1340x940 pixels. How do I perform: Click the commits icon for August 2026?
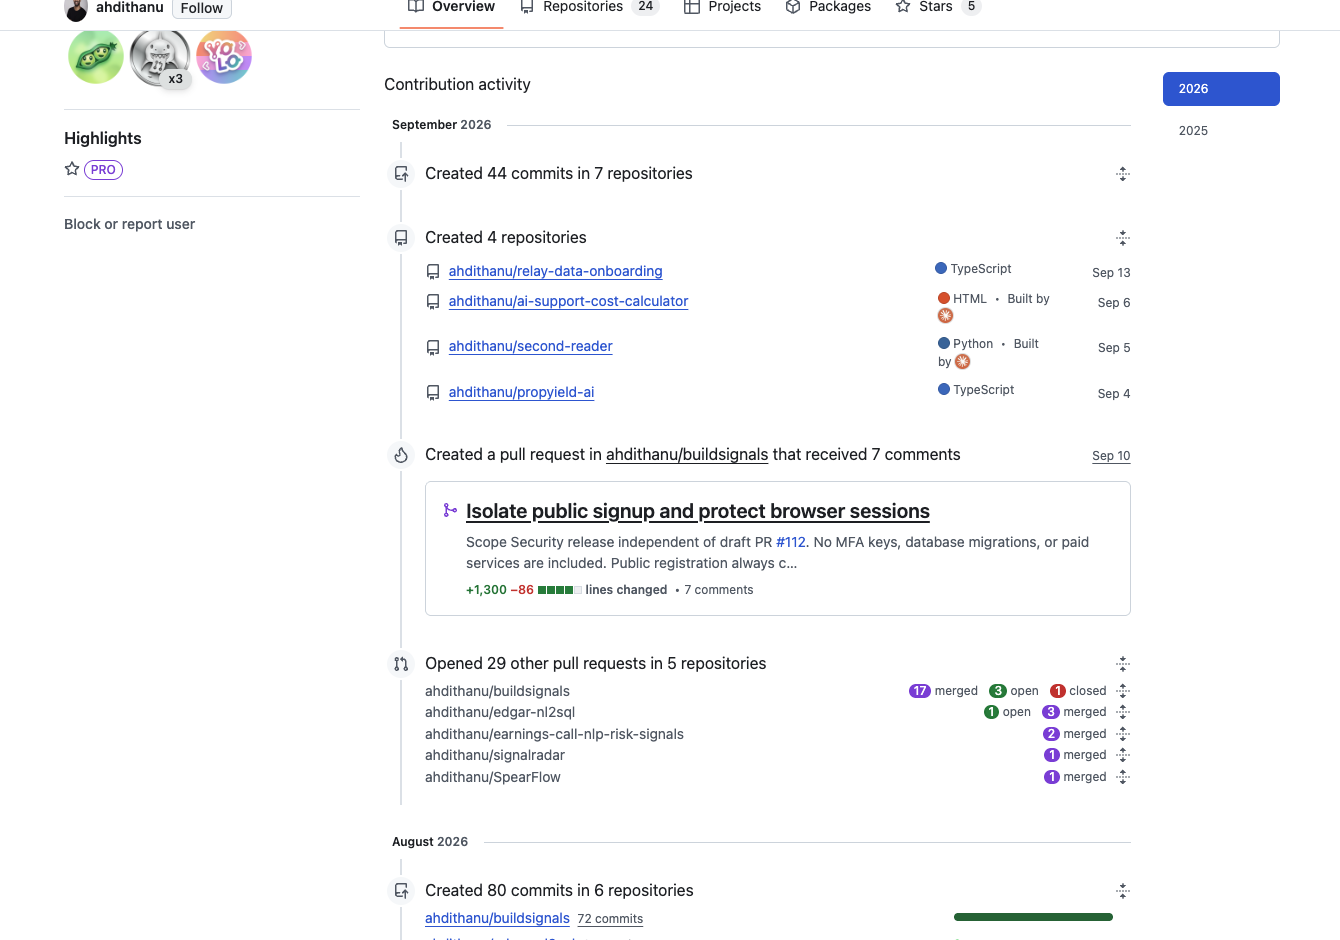[x=401, y=891]
